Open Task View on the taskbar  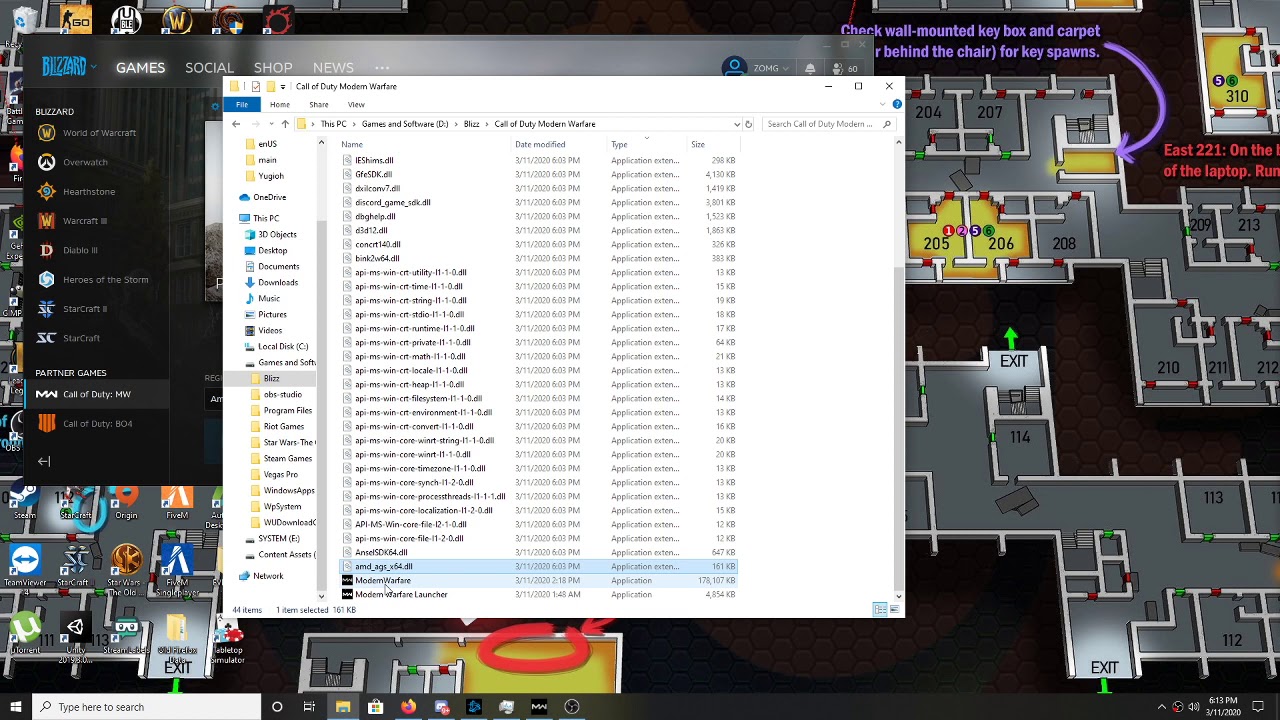click(309, 707)
